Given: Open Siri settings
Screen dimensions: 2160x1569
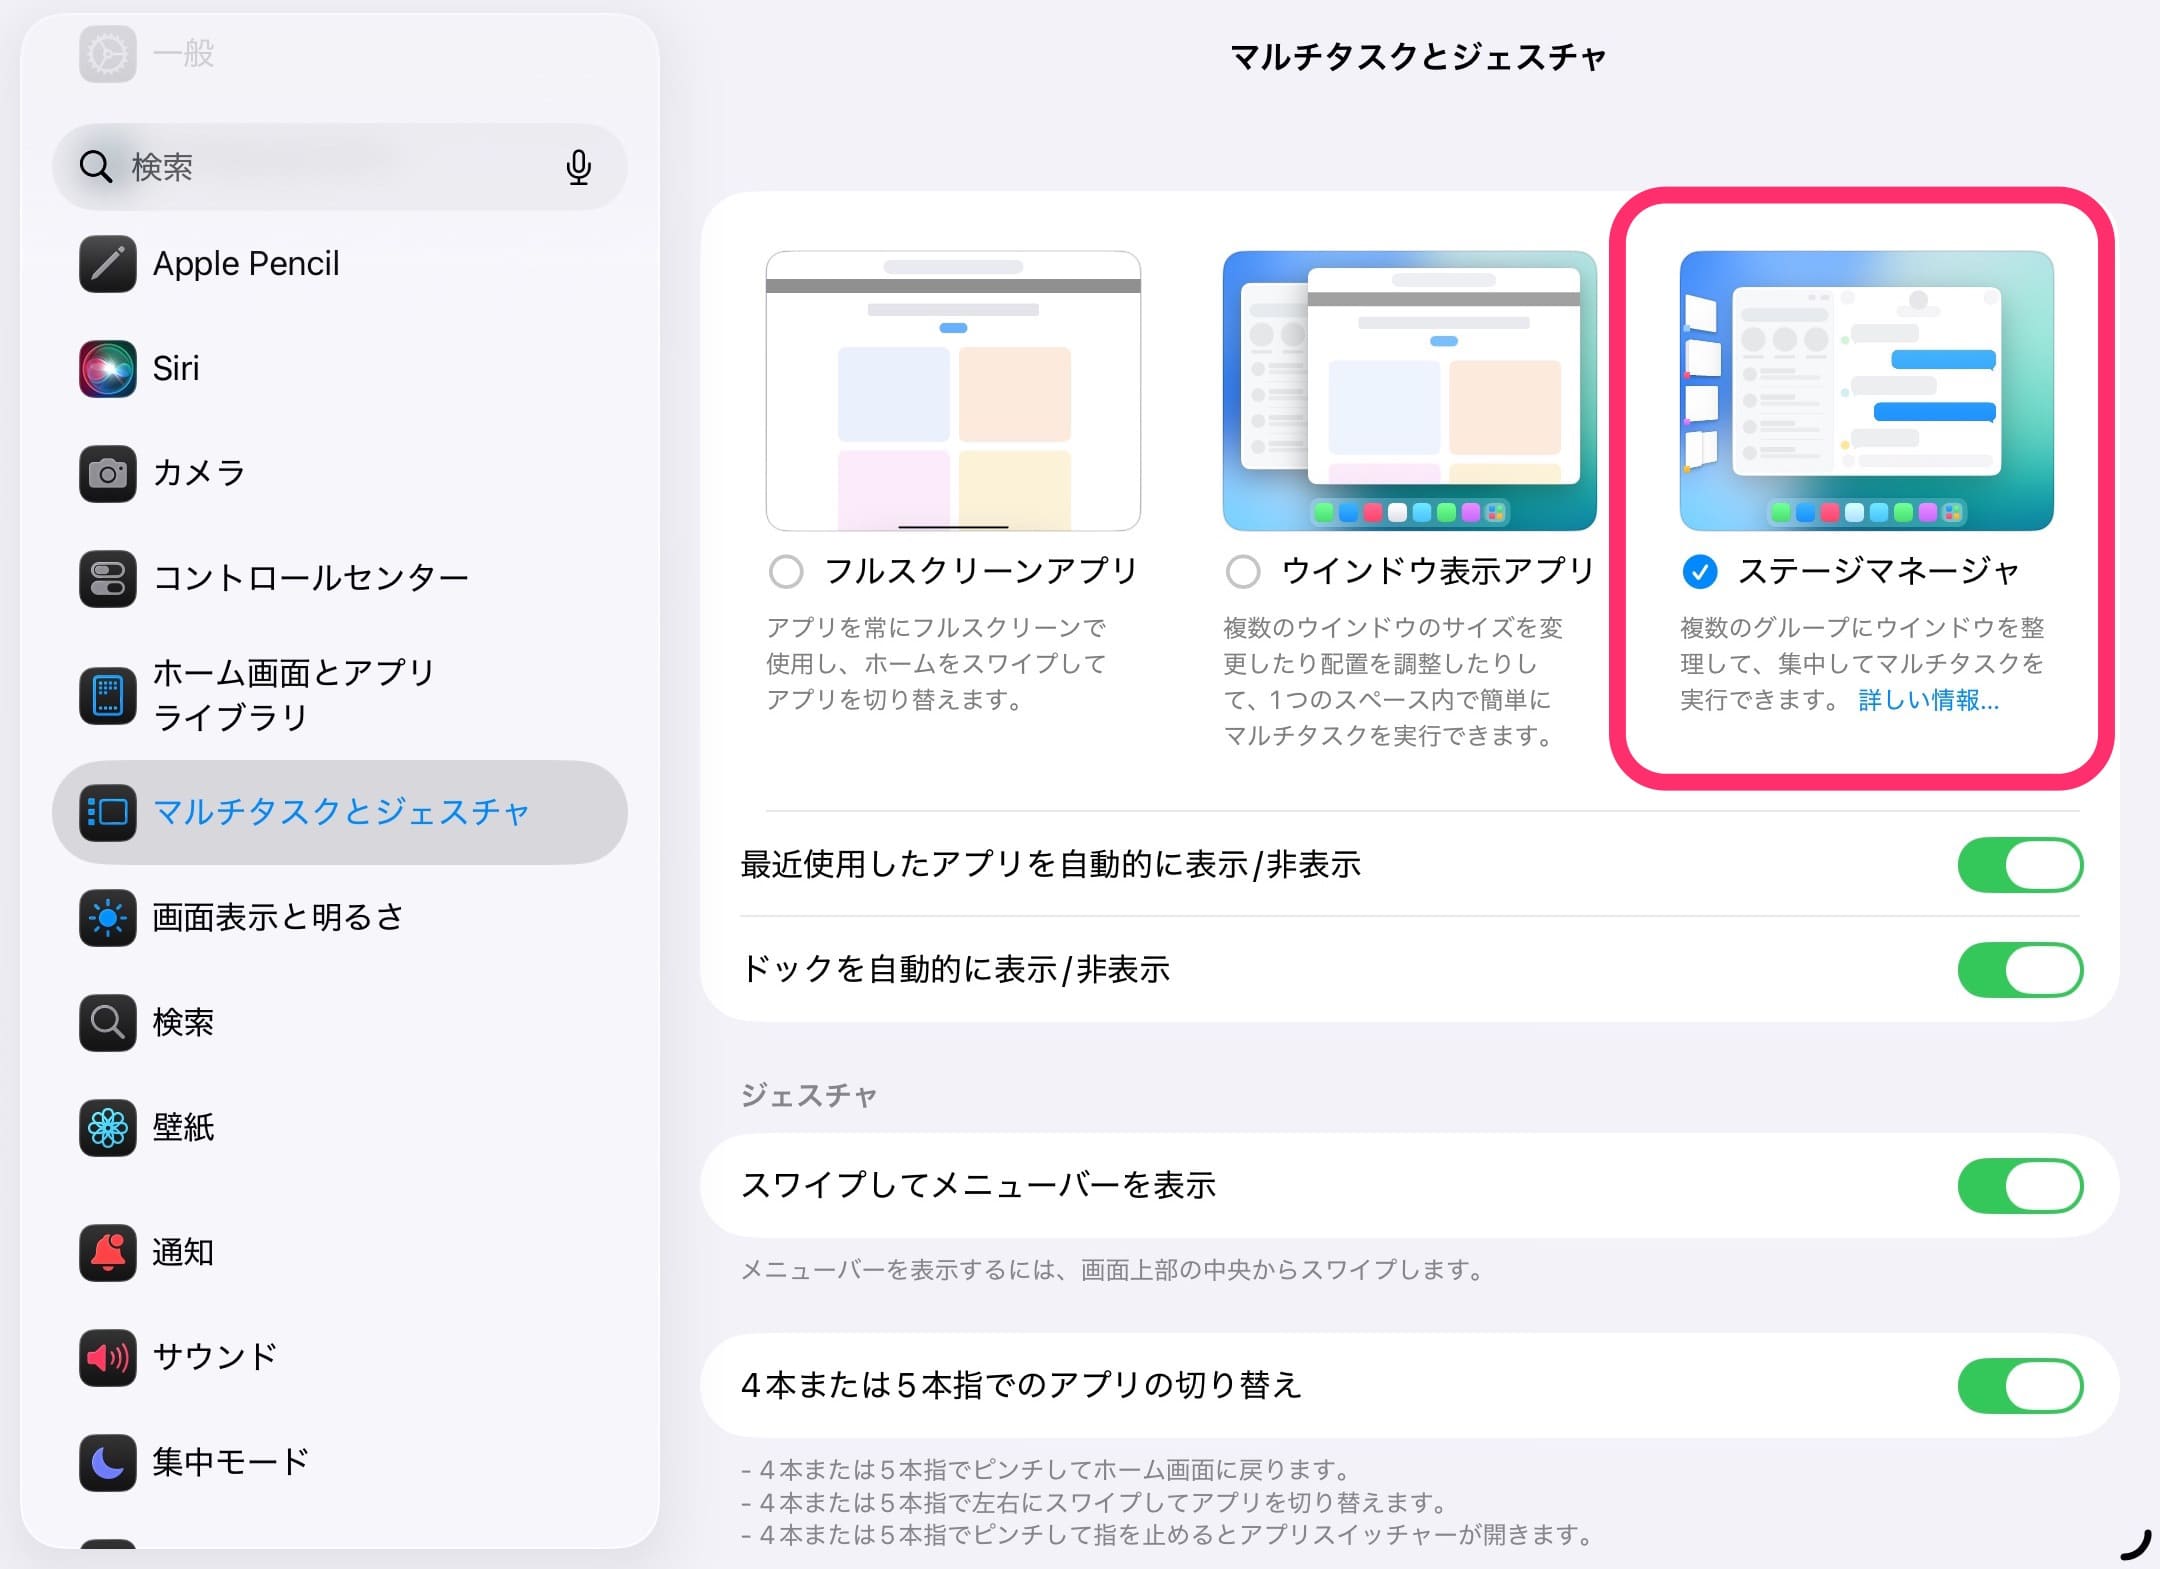Looking at the screenshot, I should 178,368.
